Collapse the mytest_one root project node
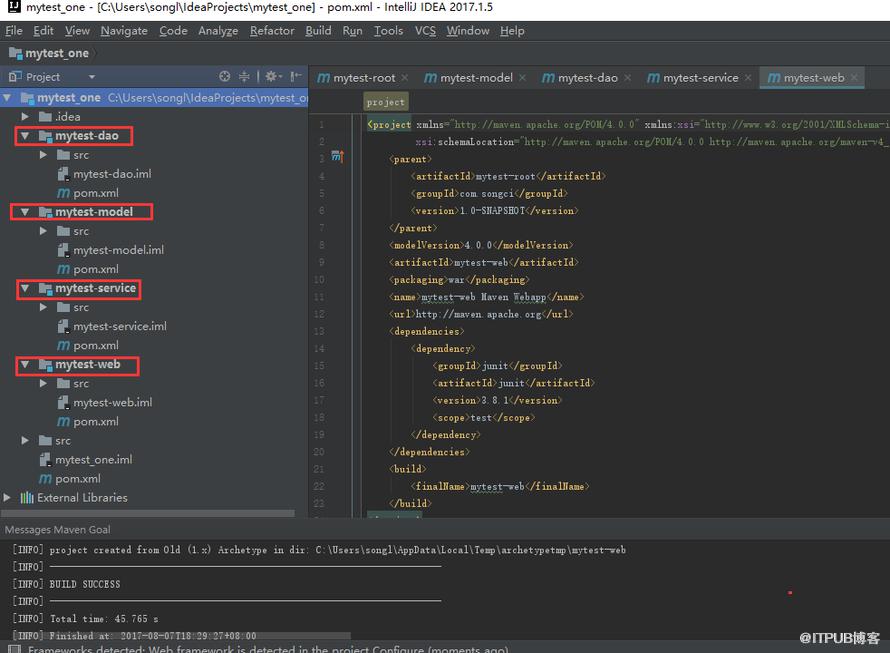The height and width of the screenshot is (653, 890). click(x=7, y=98)
